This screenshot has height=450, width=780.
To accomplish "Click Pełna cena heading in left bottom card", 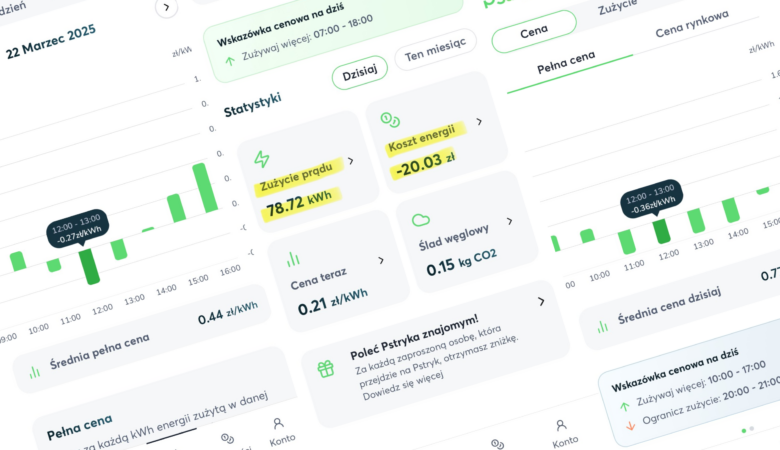I will click(x=80, y=427).
